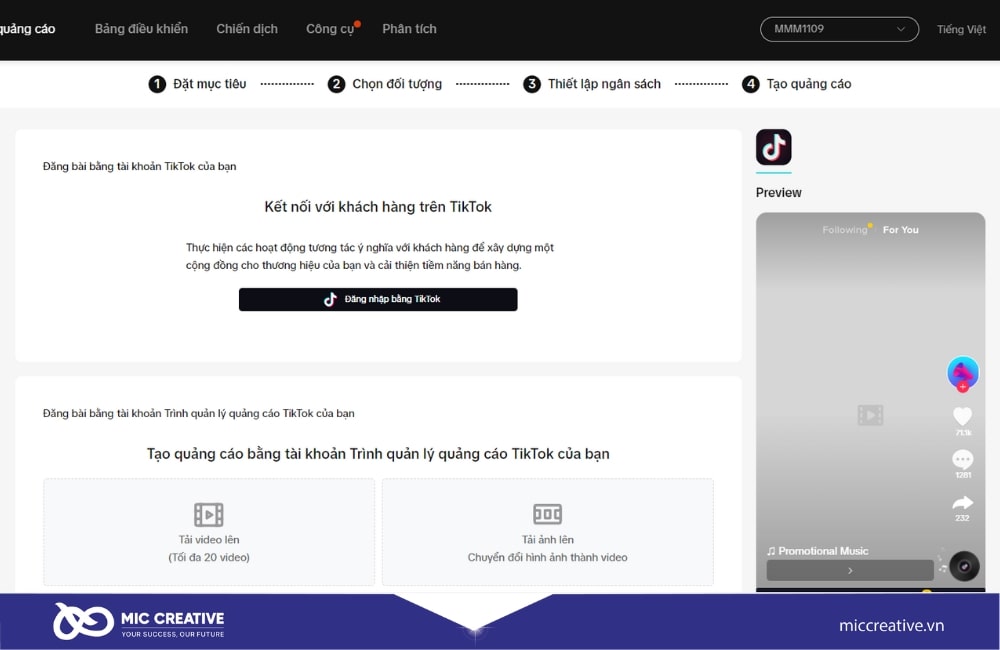Expand the MMM1109 account dropdown
The image size is (1000, 650).
(839, 29)
